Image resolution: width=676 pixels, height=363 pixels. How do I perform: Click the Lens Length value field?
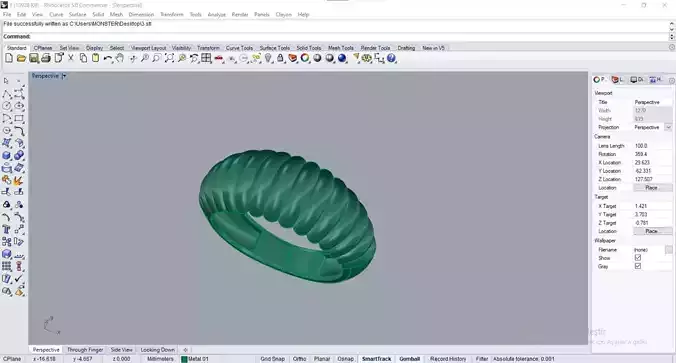tap(652, 146)
